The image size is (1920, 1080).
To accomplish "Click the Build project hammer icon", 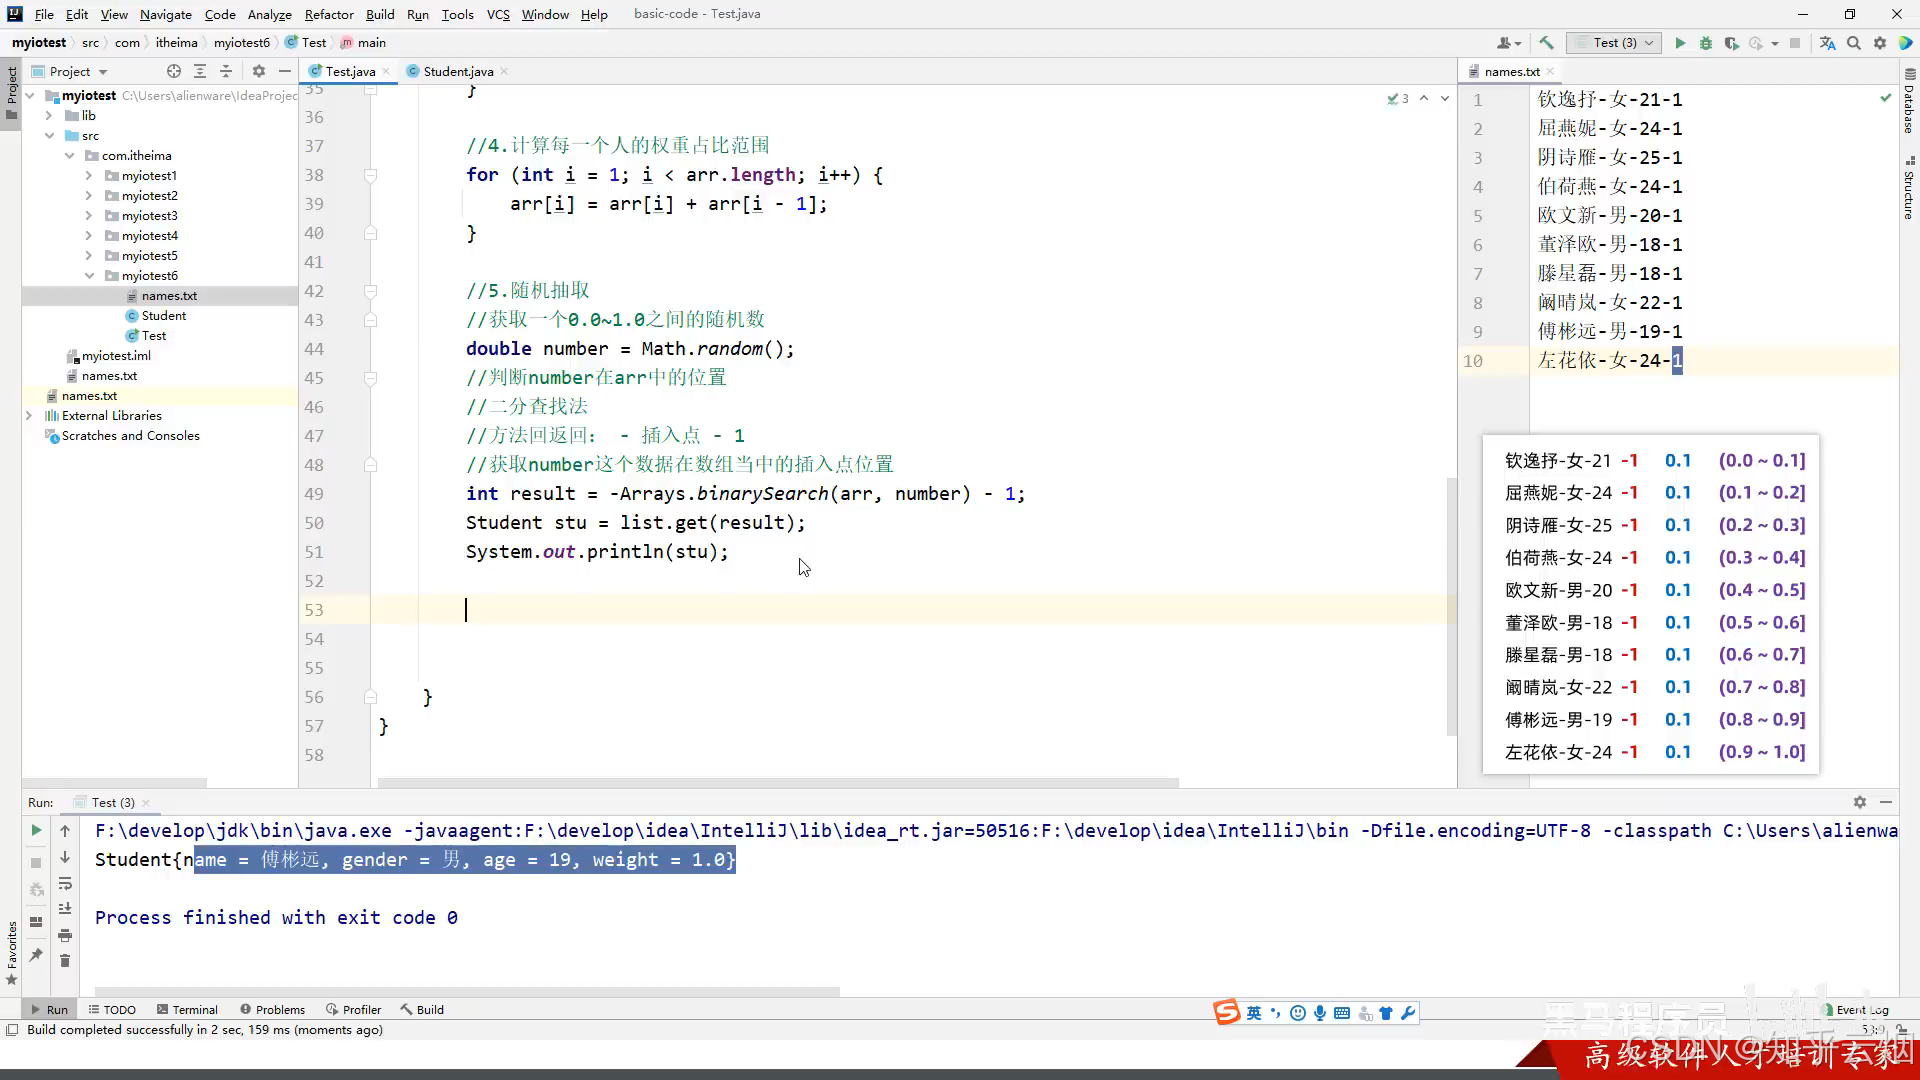I will 1546,43.
